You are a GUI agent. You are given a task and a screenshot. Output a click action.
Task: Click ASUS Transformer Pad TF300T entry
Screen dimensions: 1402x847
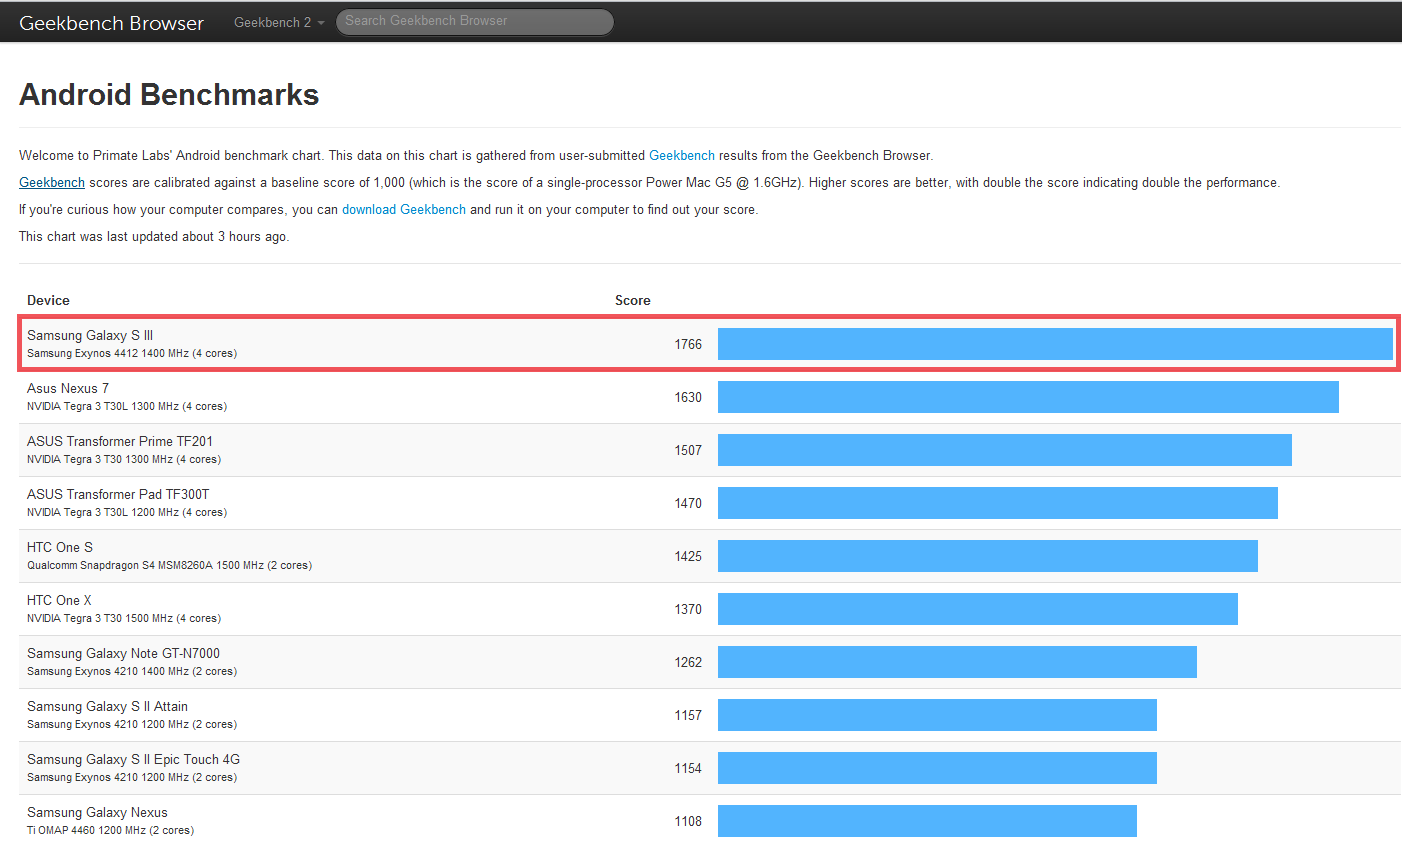click(118, 494)
